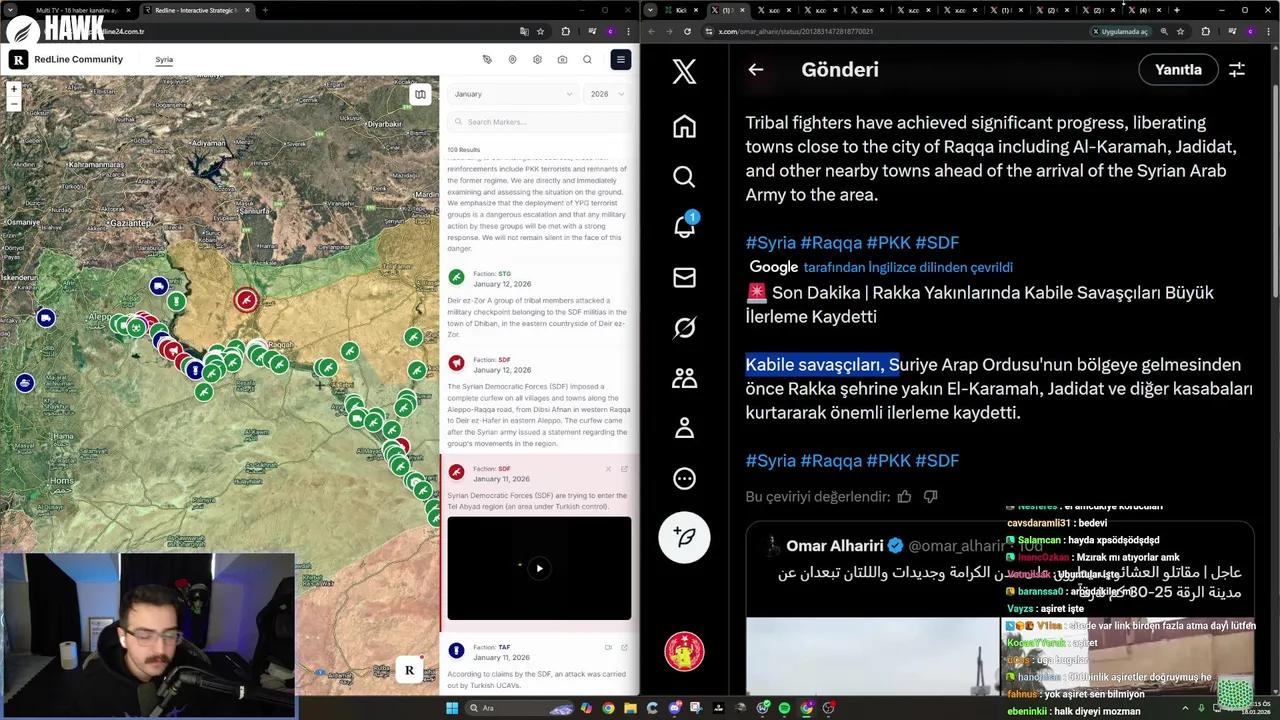
Task: Click the TAF January 11 entry text
Action: [x=536, y=679]
